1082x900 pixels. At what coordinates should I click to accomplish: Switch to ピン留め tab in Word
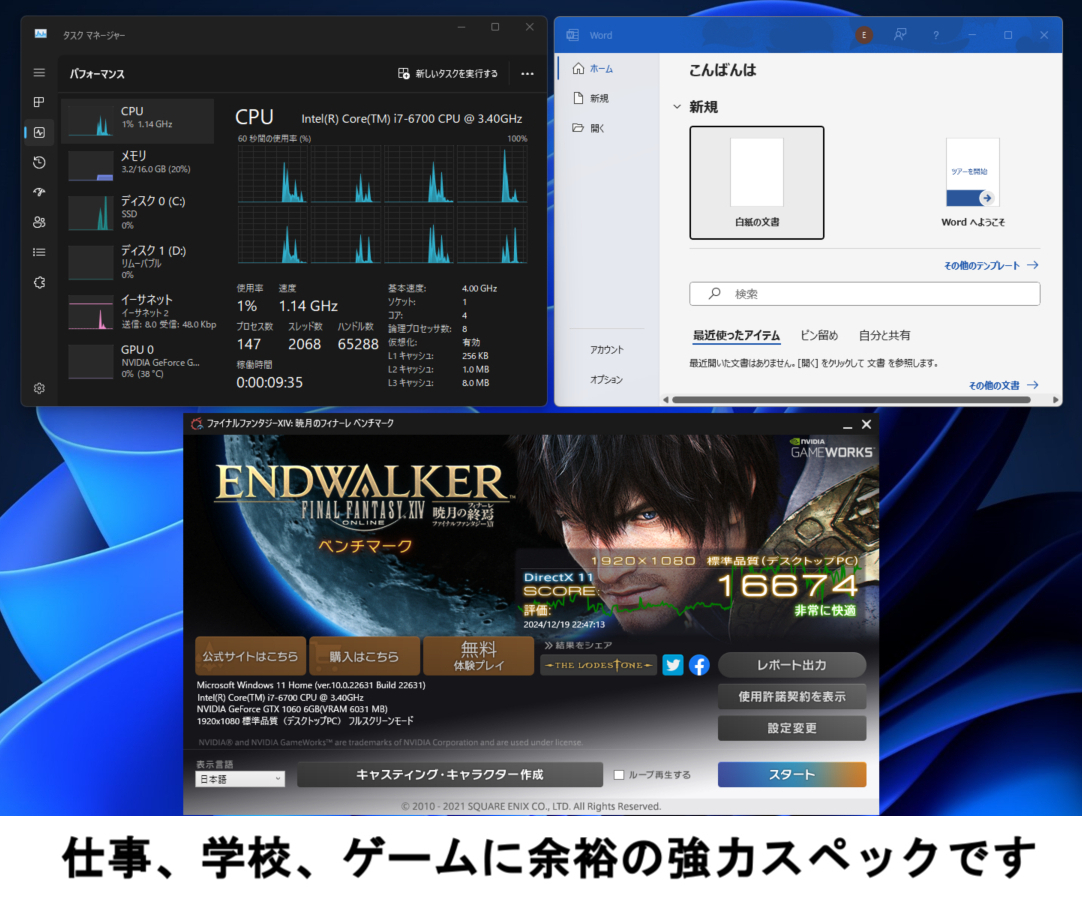point(819,335)
